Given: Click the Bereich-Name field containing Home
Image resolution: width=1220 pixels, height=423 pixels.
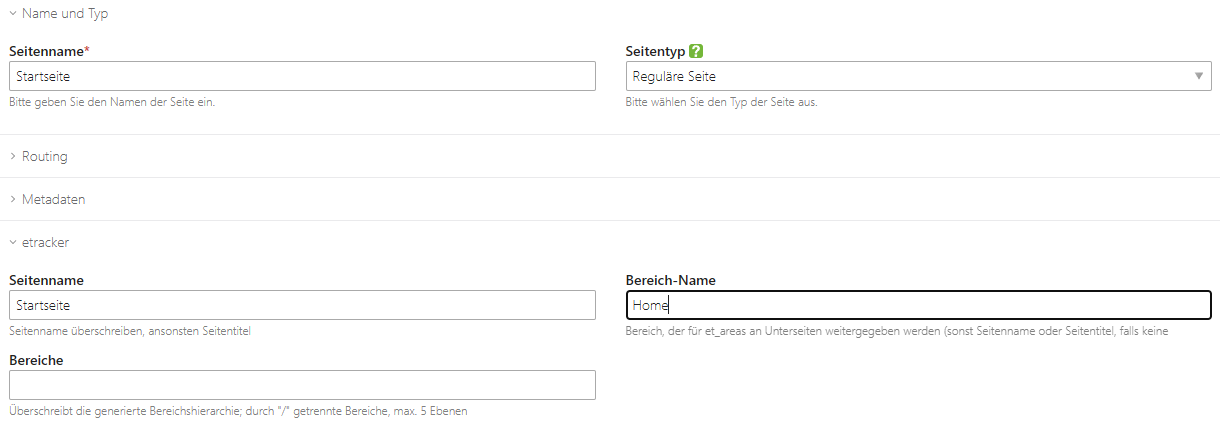Looking at the screenshot, I should (918, 305).
